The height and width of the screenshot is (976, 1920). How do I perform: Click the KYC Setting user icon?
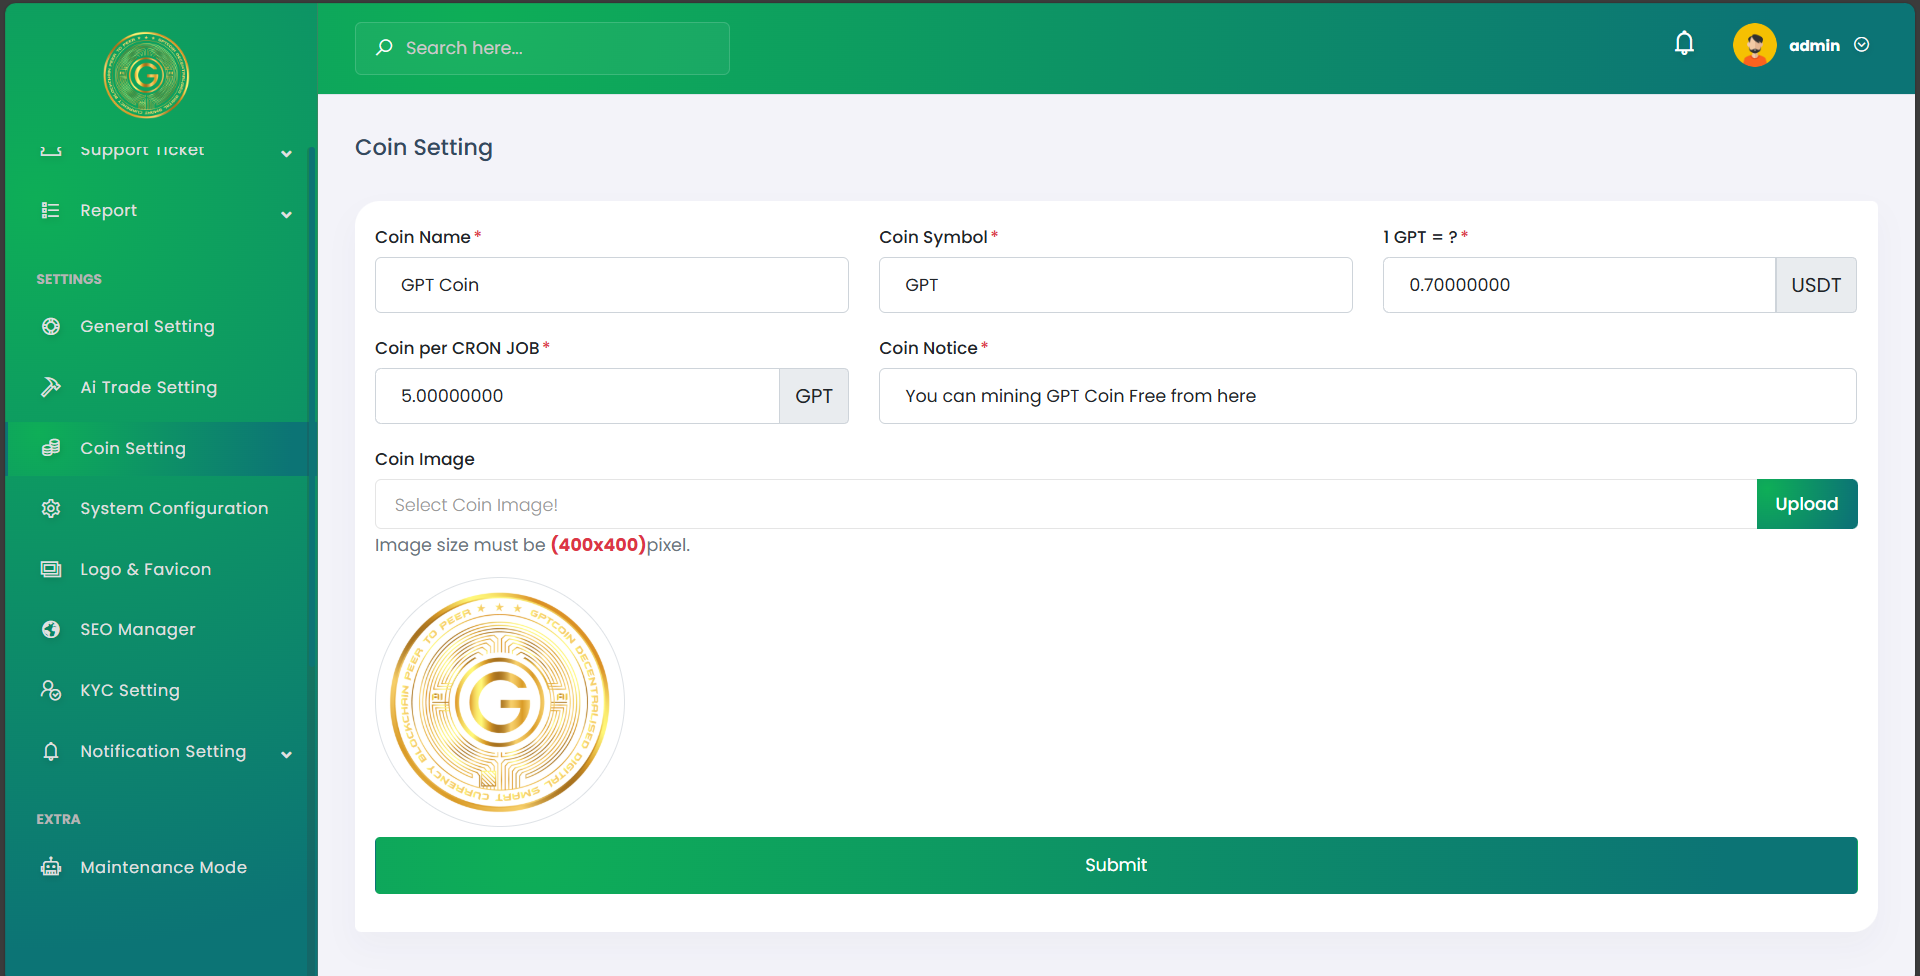pos(51,690)
